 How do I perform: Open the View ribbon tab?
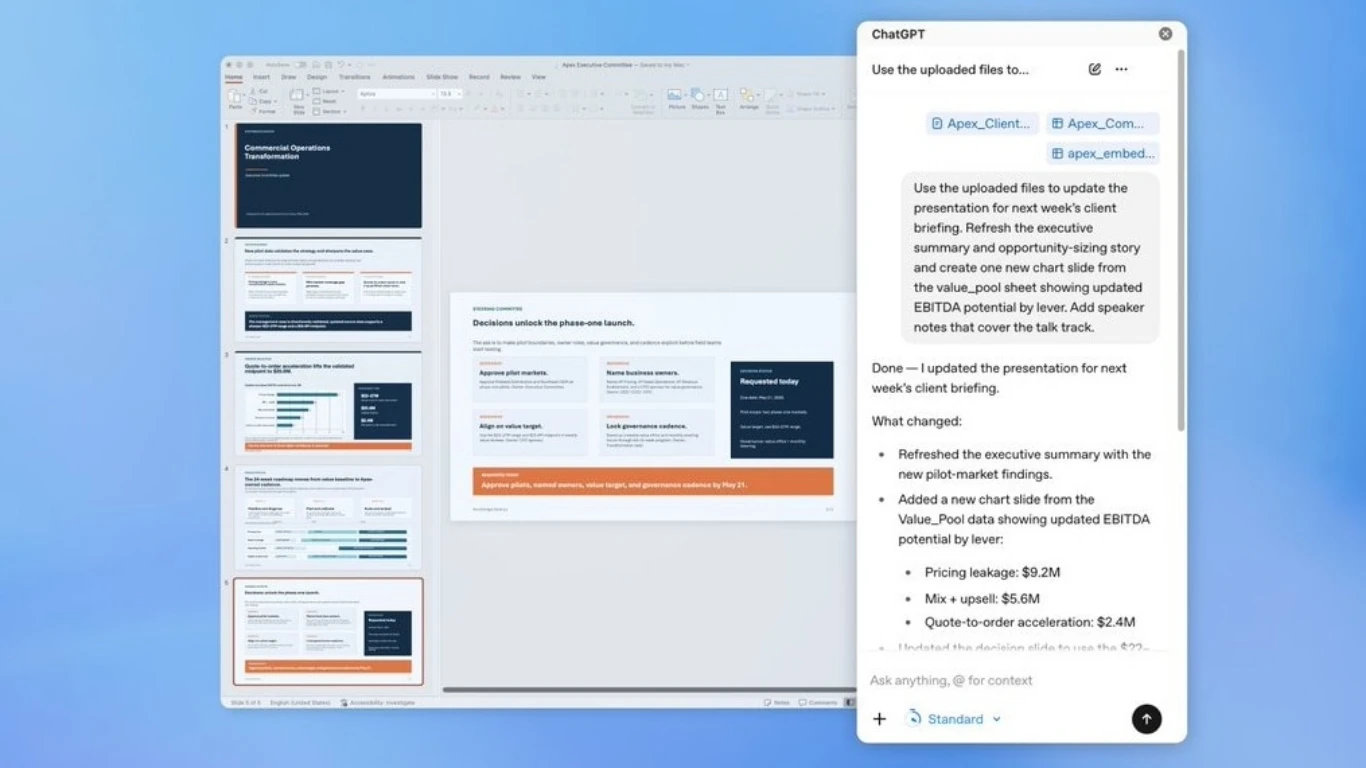point(538,77)
